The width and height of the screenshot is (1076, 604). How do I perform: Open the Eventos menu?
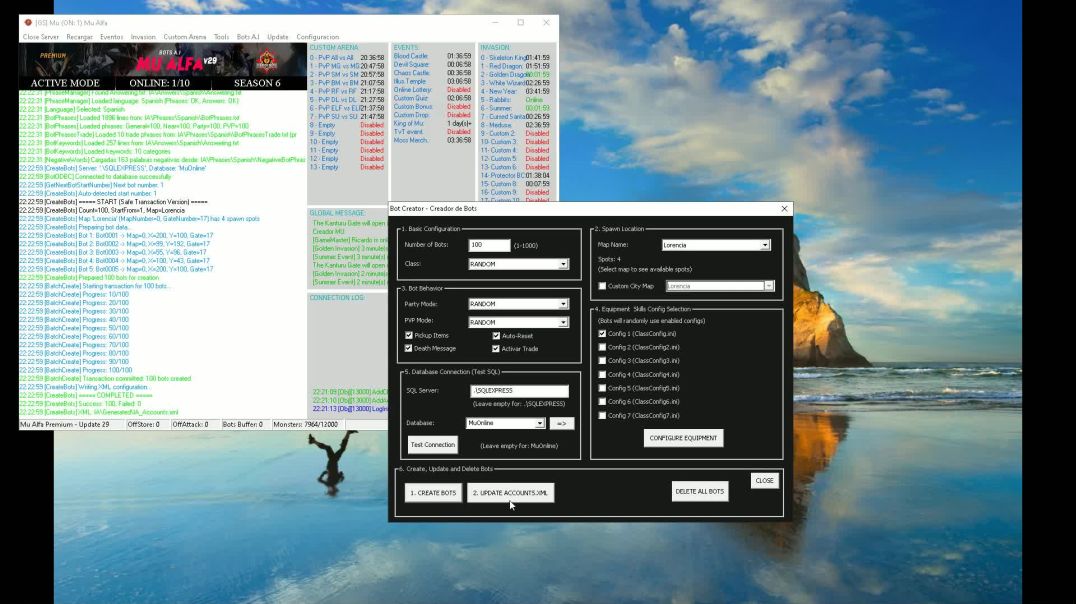111,37
